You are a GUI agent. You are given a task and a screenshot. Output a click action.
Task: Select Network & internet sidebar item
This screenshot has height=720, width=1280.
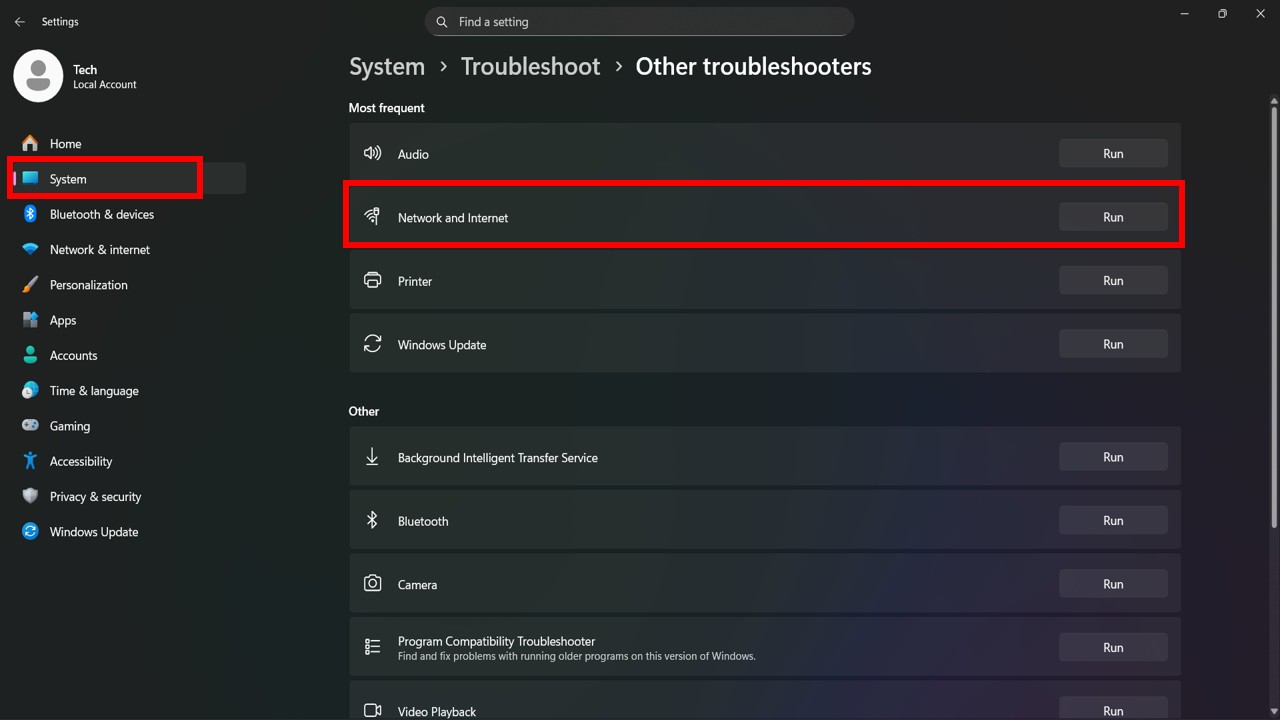pyautogui.click(x=99, y=250)
